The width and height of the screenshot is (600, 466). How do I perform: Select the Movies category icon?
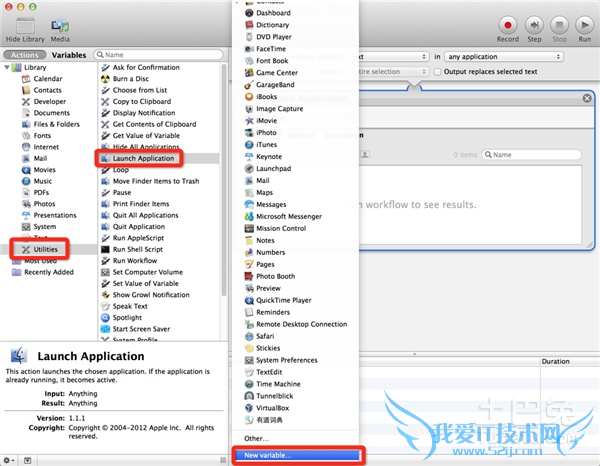[26, 170]
